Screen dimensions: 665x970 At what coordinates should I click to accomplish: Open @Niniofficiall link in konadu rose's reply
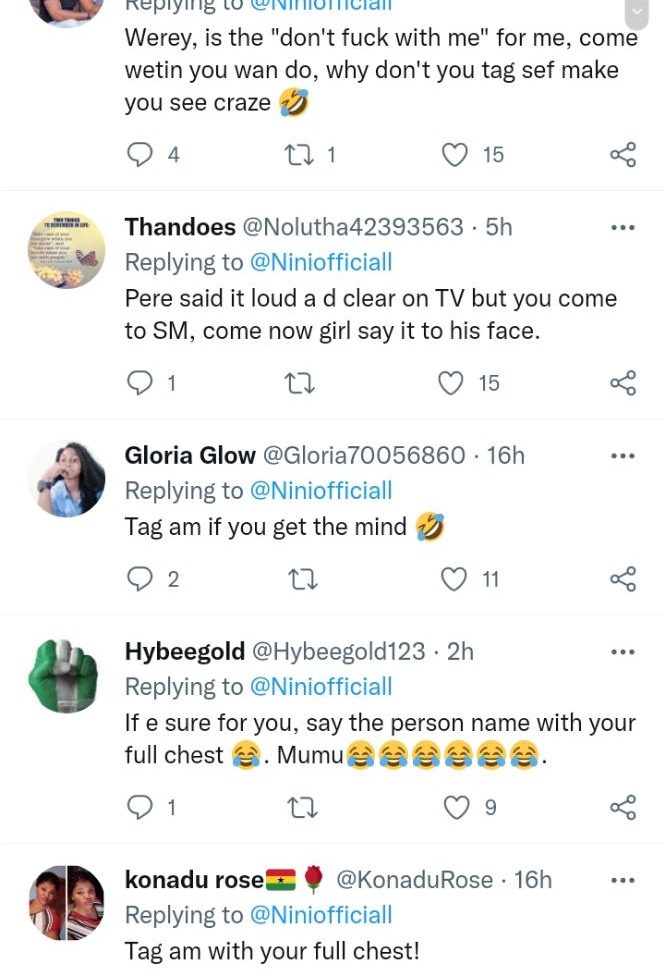point(320,915)
